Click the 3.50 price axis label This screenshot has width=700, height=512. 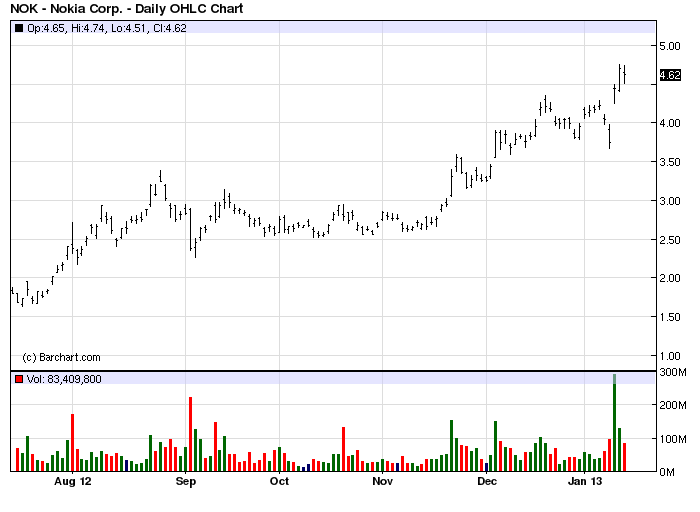click(x=670, y=162)
